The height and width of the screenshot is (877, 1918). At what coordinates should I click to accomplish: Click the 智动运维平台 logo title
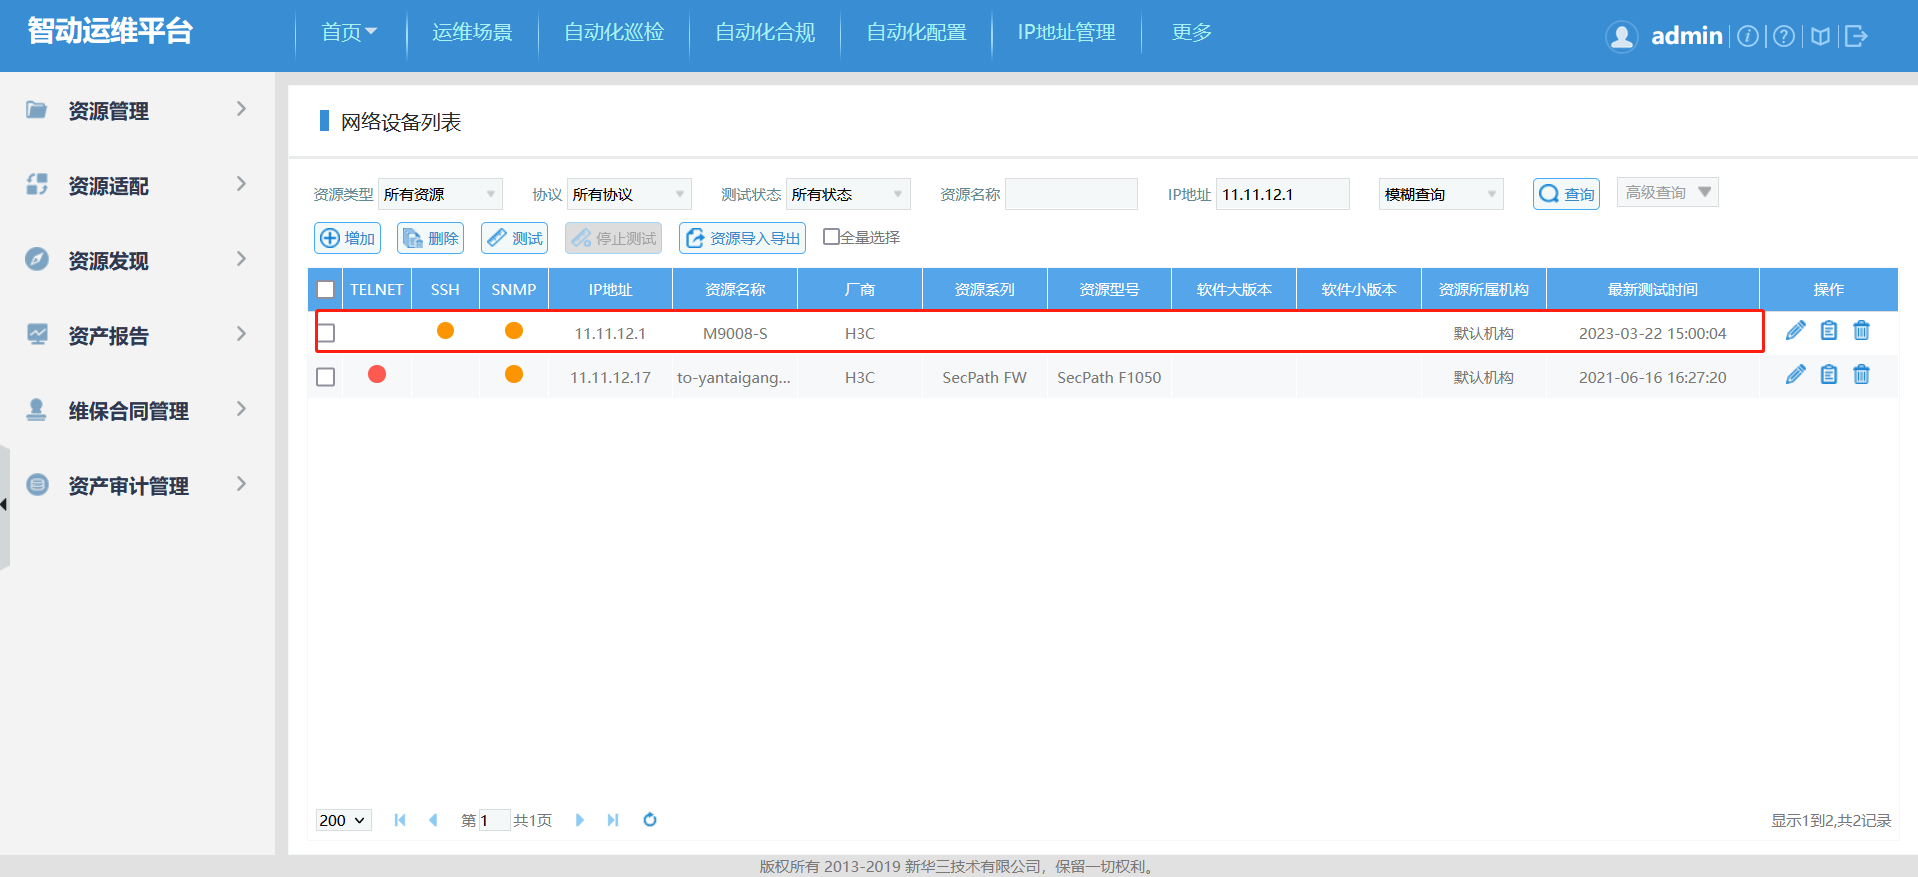click(110, 31)
